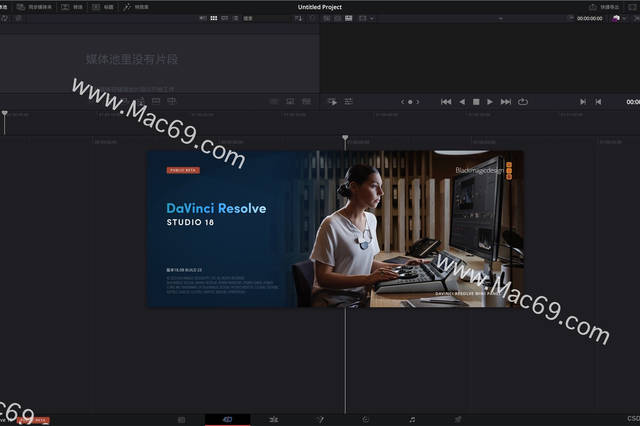Open the Titles (标题) panel
This screenshot has height=426, width=640.
[x=103, y=7]
